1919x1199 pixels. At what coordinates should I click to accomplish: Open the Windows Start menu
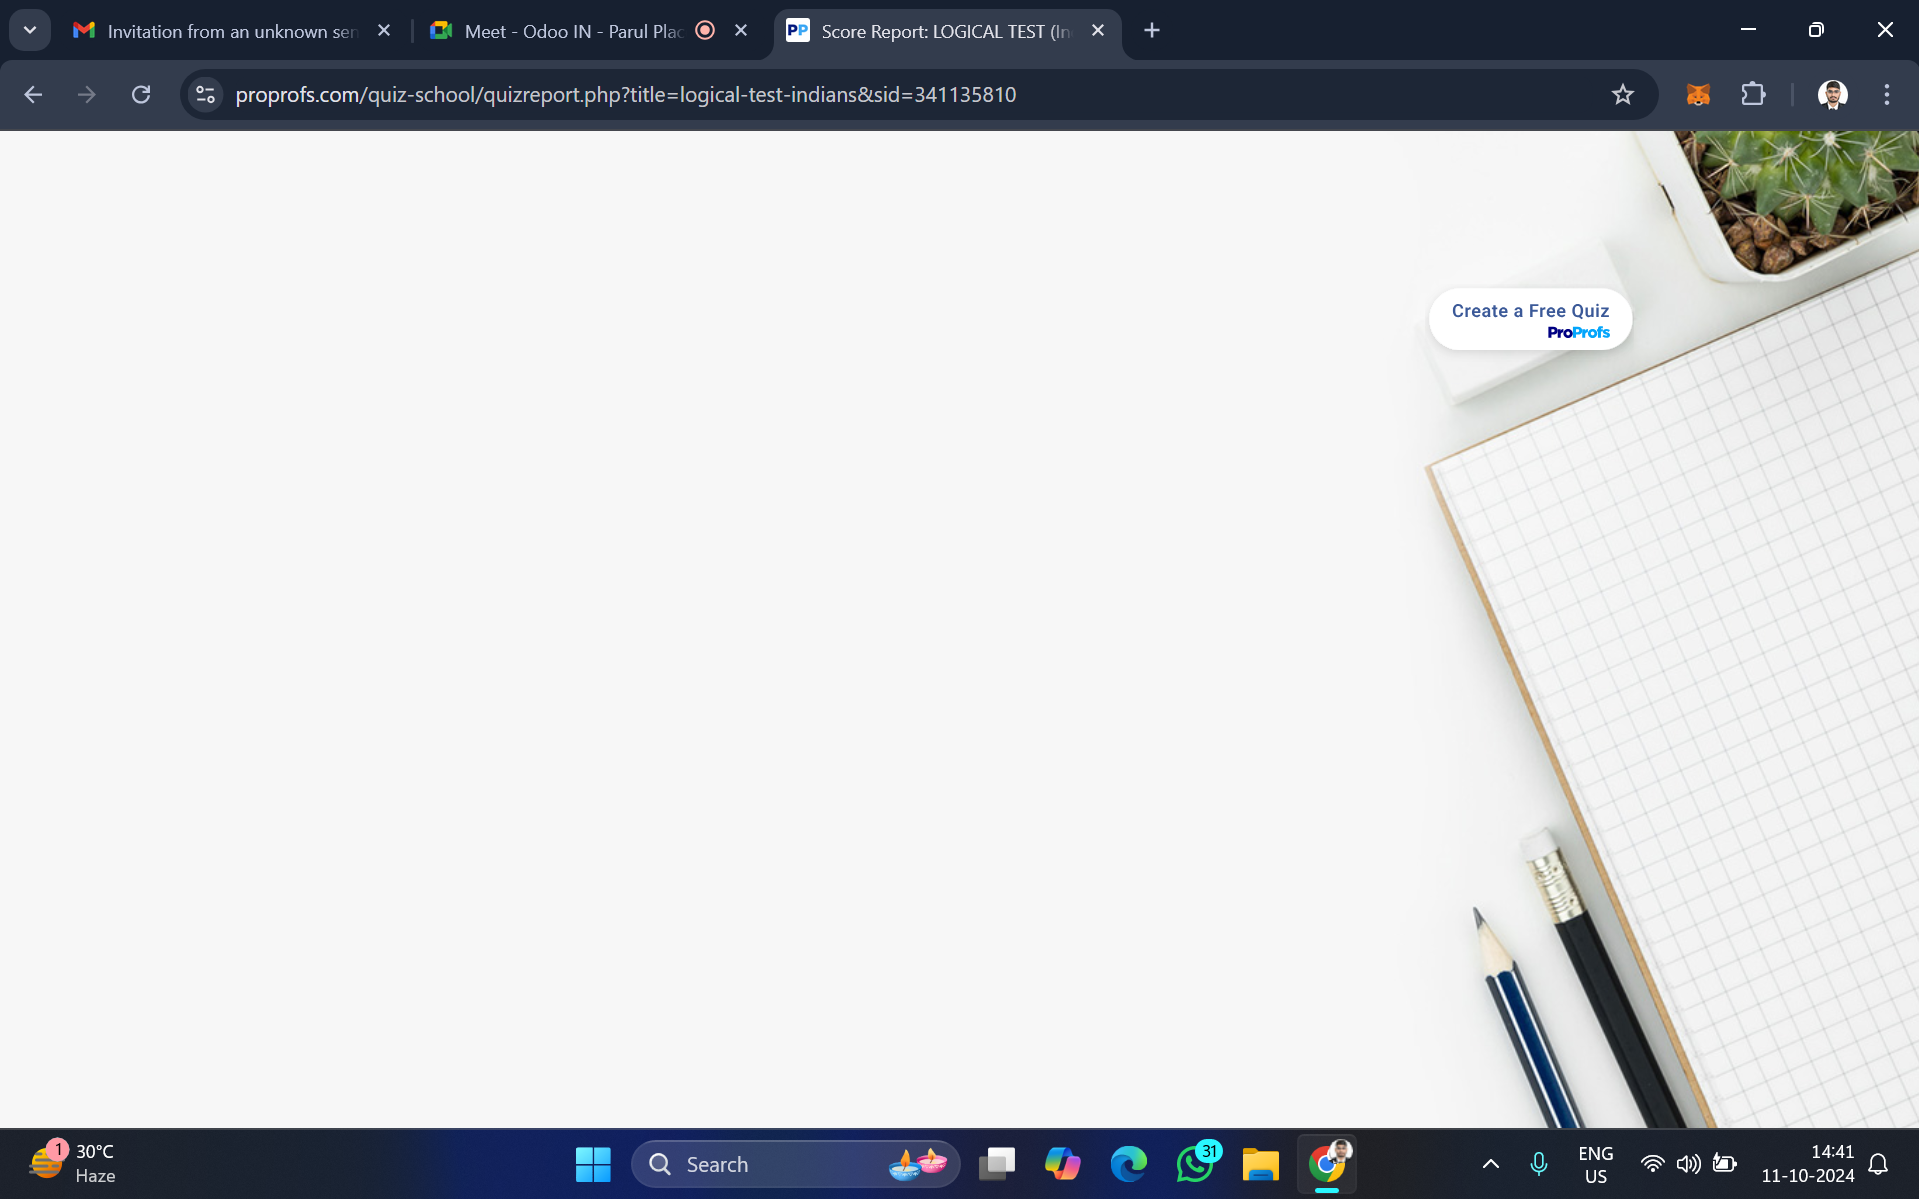(593, 1164)
